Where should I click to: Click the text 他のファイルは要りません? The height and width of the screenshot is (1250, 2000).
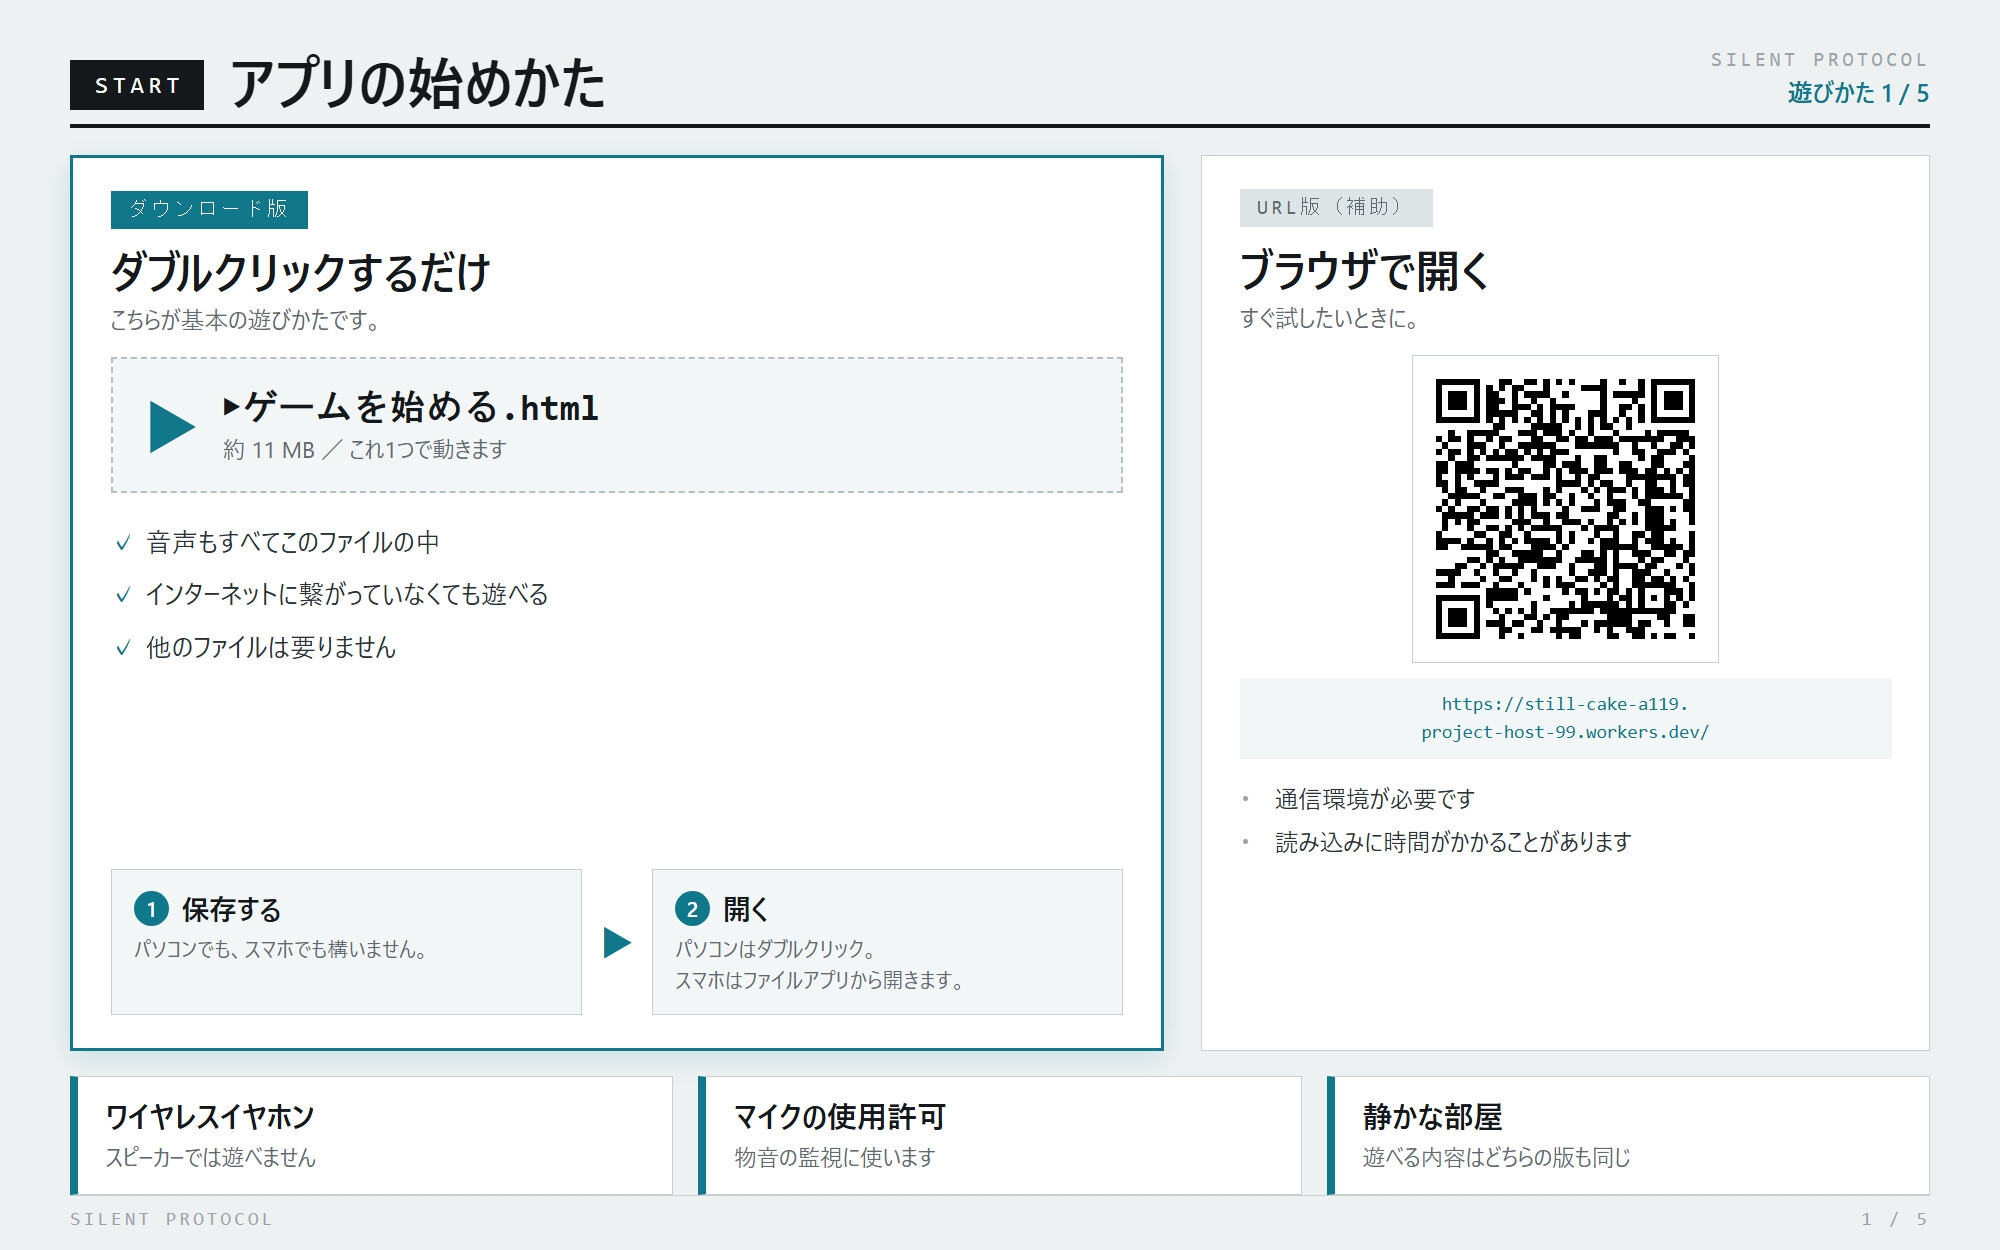pyautogui.click(x=271, y=648)
